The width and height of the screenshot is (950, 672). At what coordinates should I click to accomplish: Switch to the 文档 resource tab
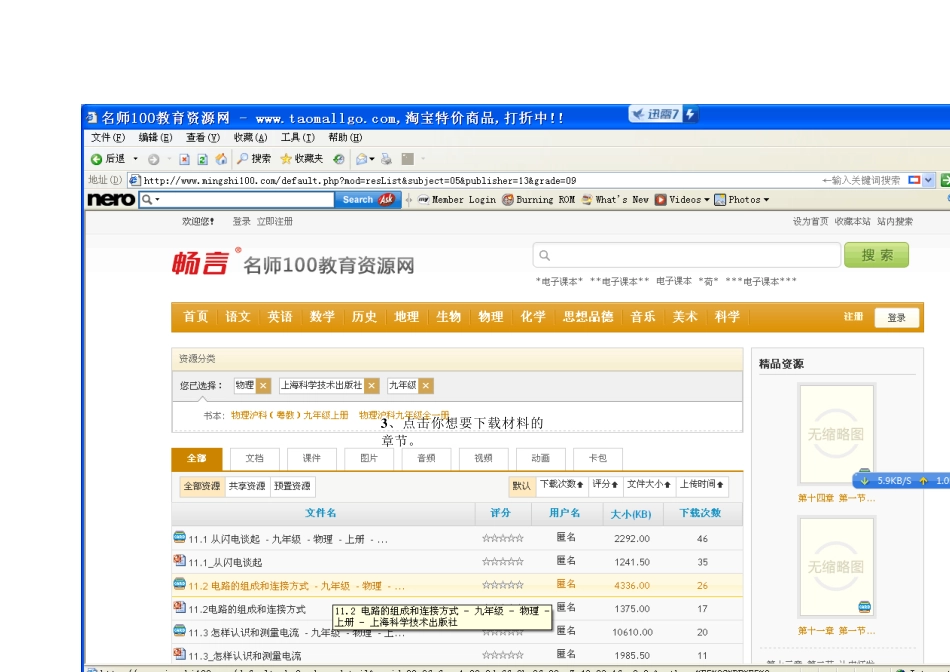[254, 459]
